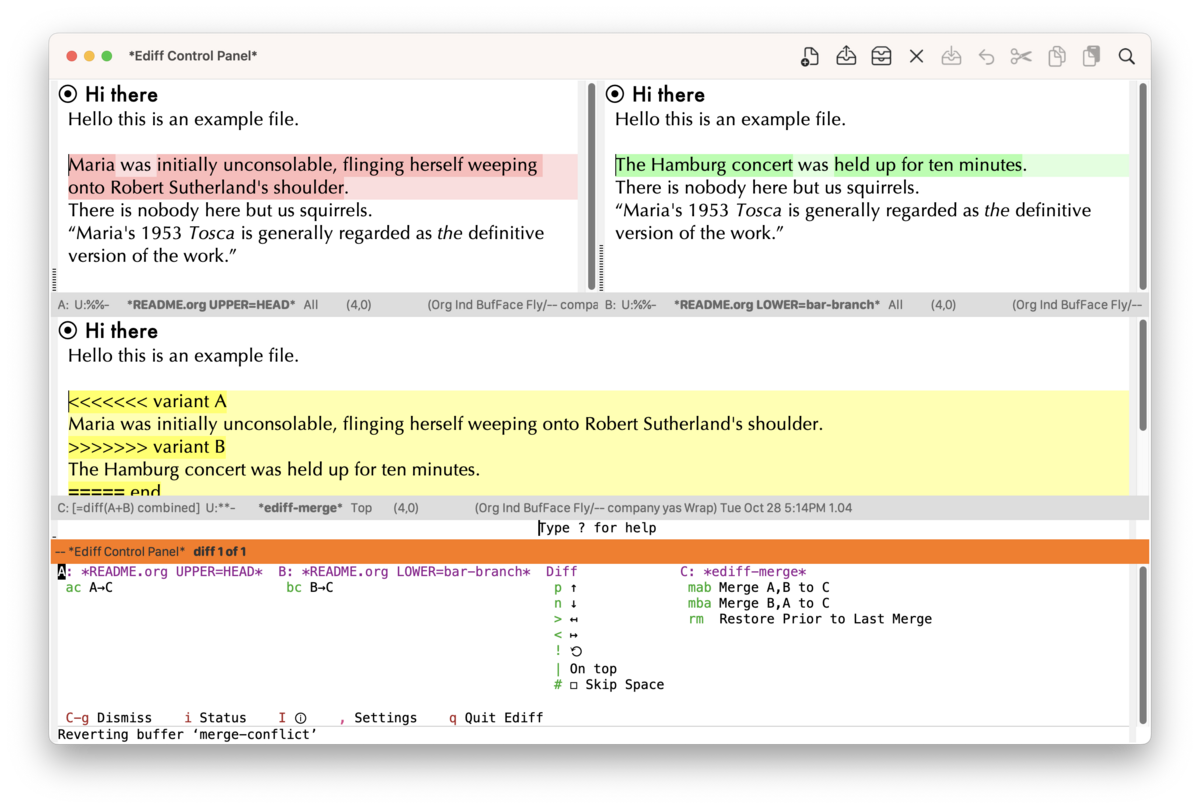Open the directory drawer toolbar icon

[881, 57]
